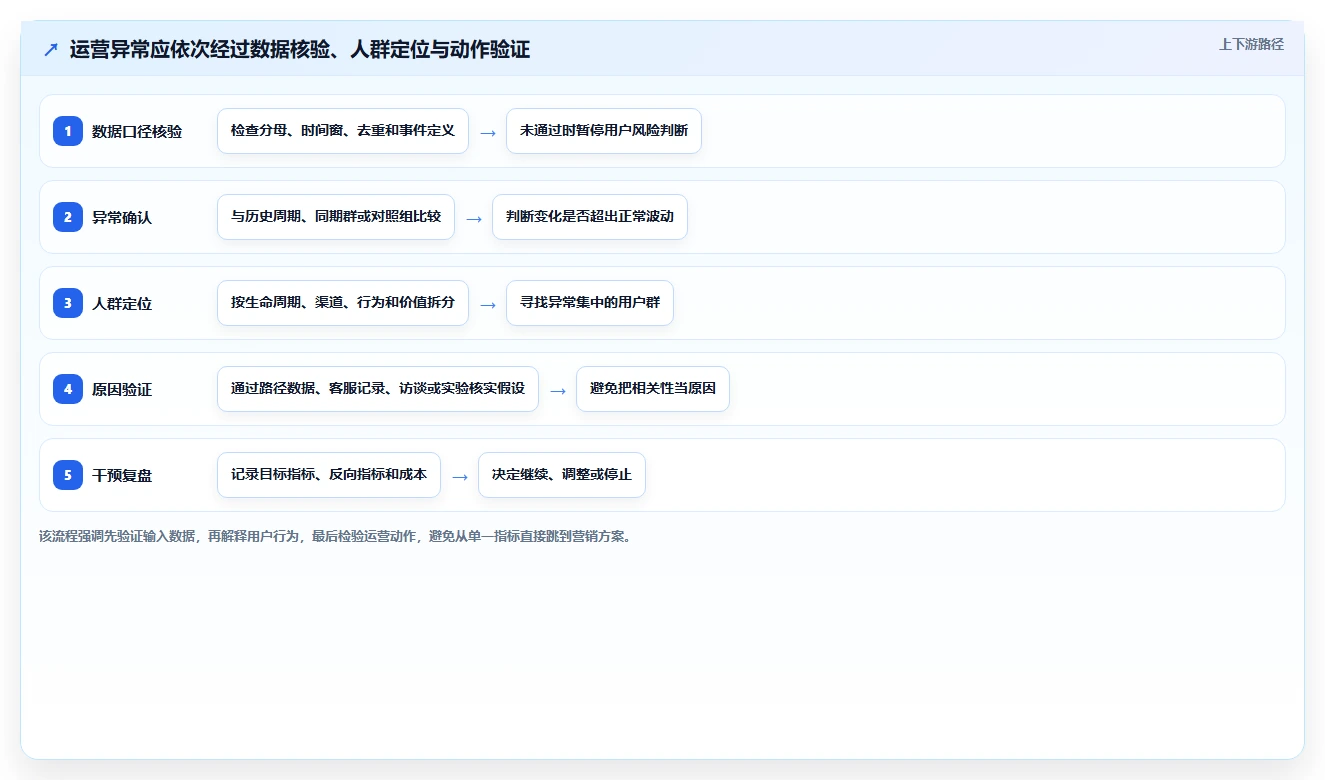The height and width of the screenshot is (780, 1325).
Task: Click step number 2 badge
Action: coord(68,217)
